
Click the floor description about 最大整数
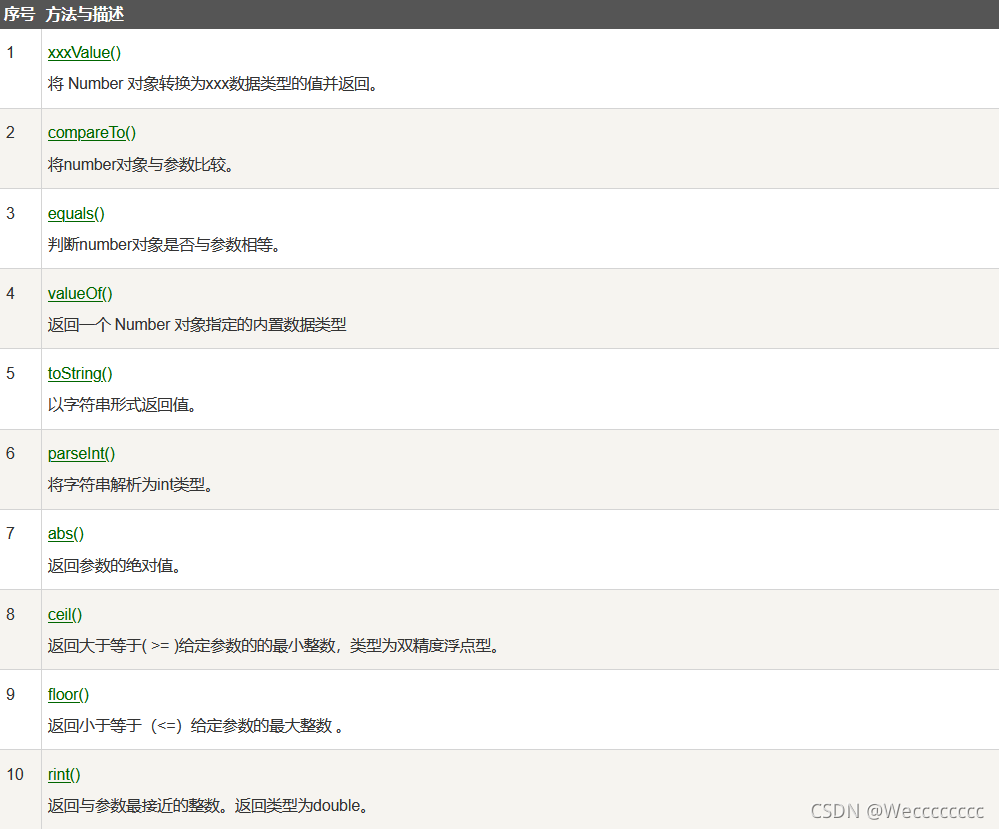click(x=196, y=726)
